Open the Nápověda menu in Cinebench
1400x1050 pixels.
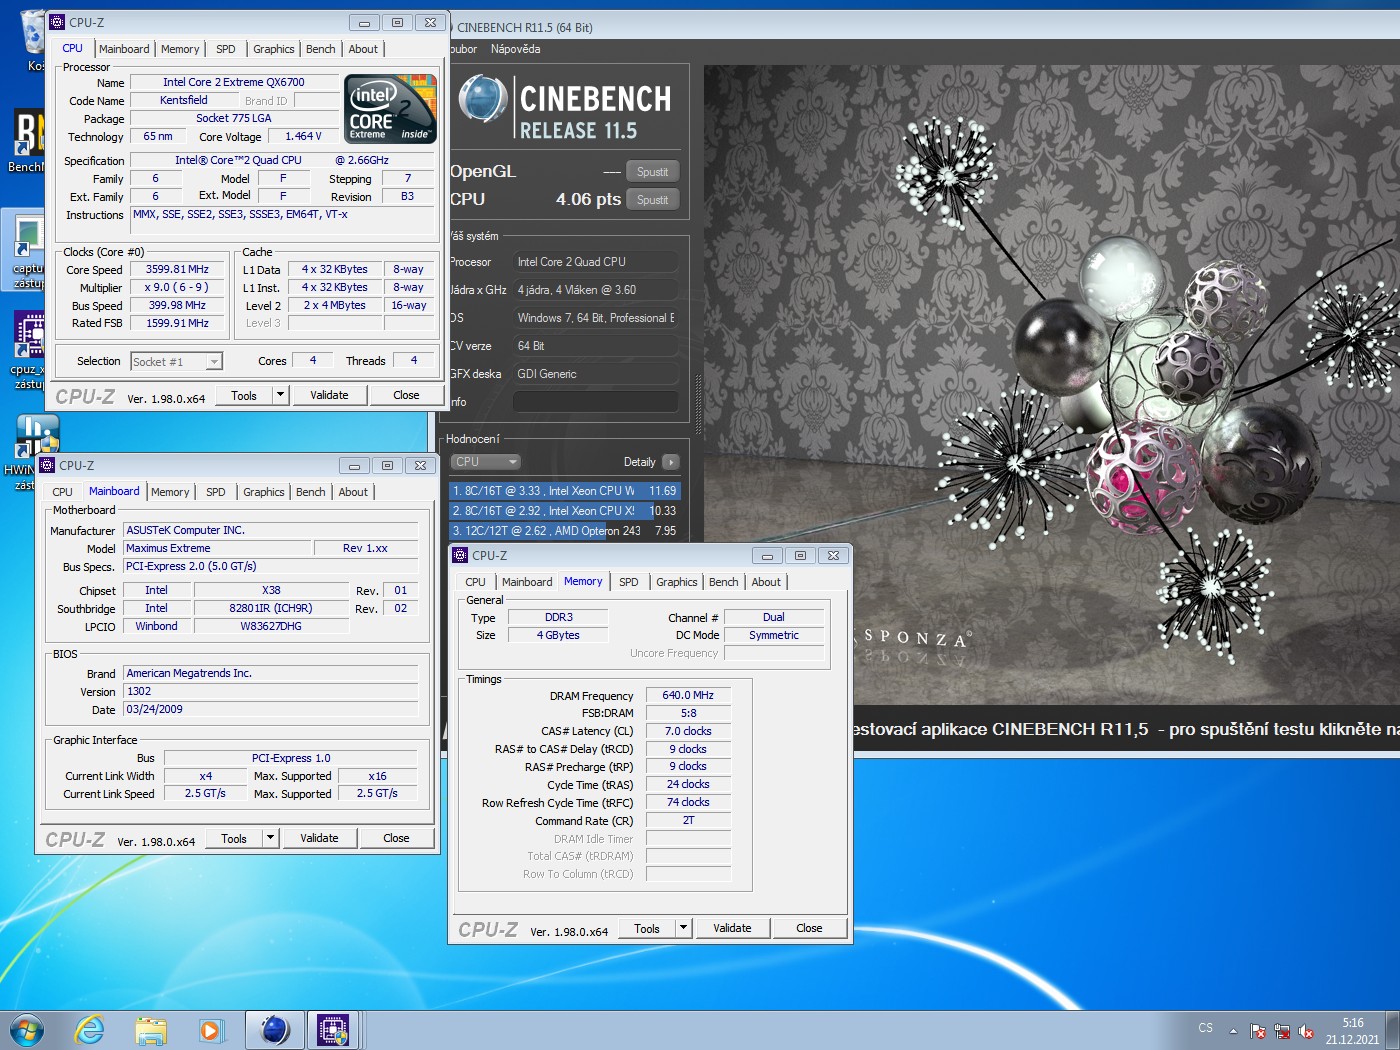pos(515,49)
